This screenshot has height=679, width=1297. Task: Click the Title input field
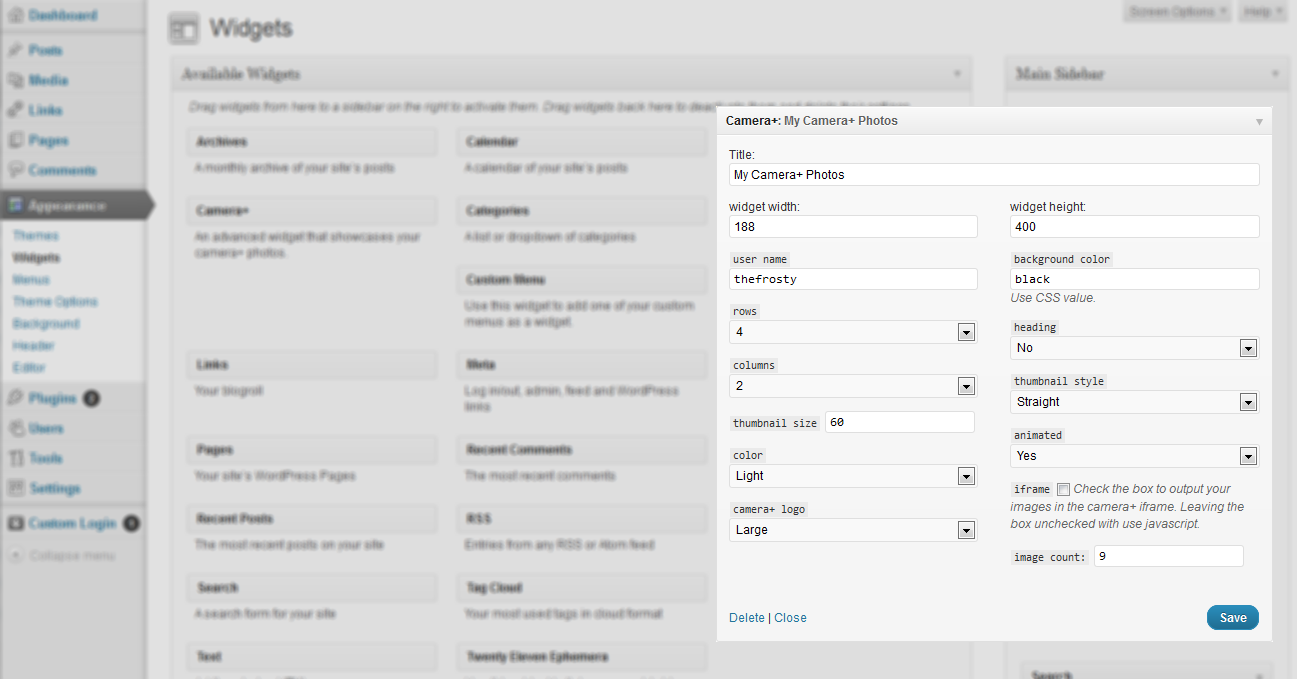tap(994, 174)
